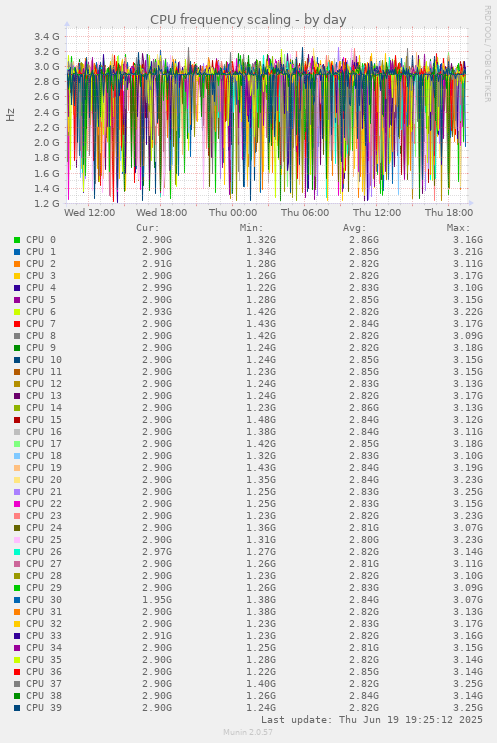Select CPU 26's current value '2.97G'
The width and height of the screenshot is (497, 743).
tap(157, 552)
